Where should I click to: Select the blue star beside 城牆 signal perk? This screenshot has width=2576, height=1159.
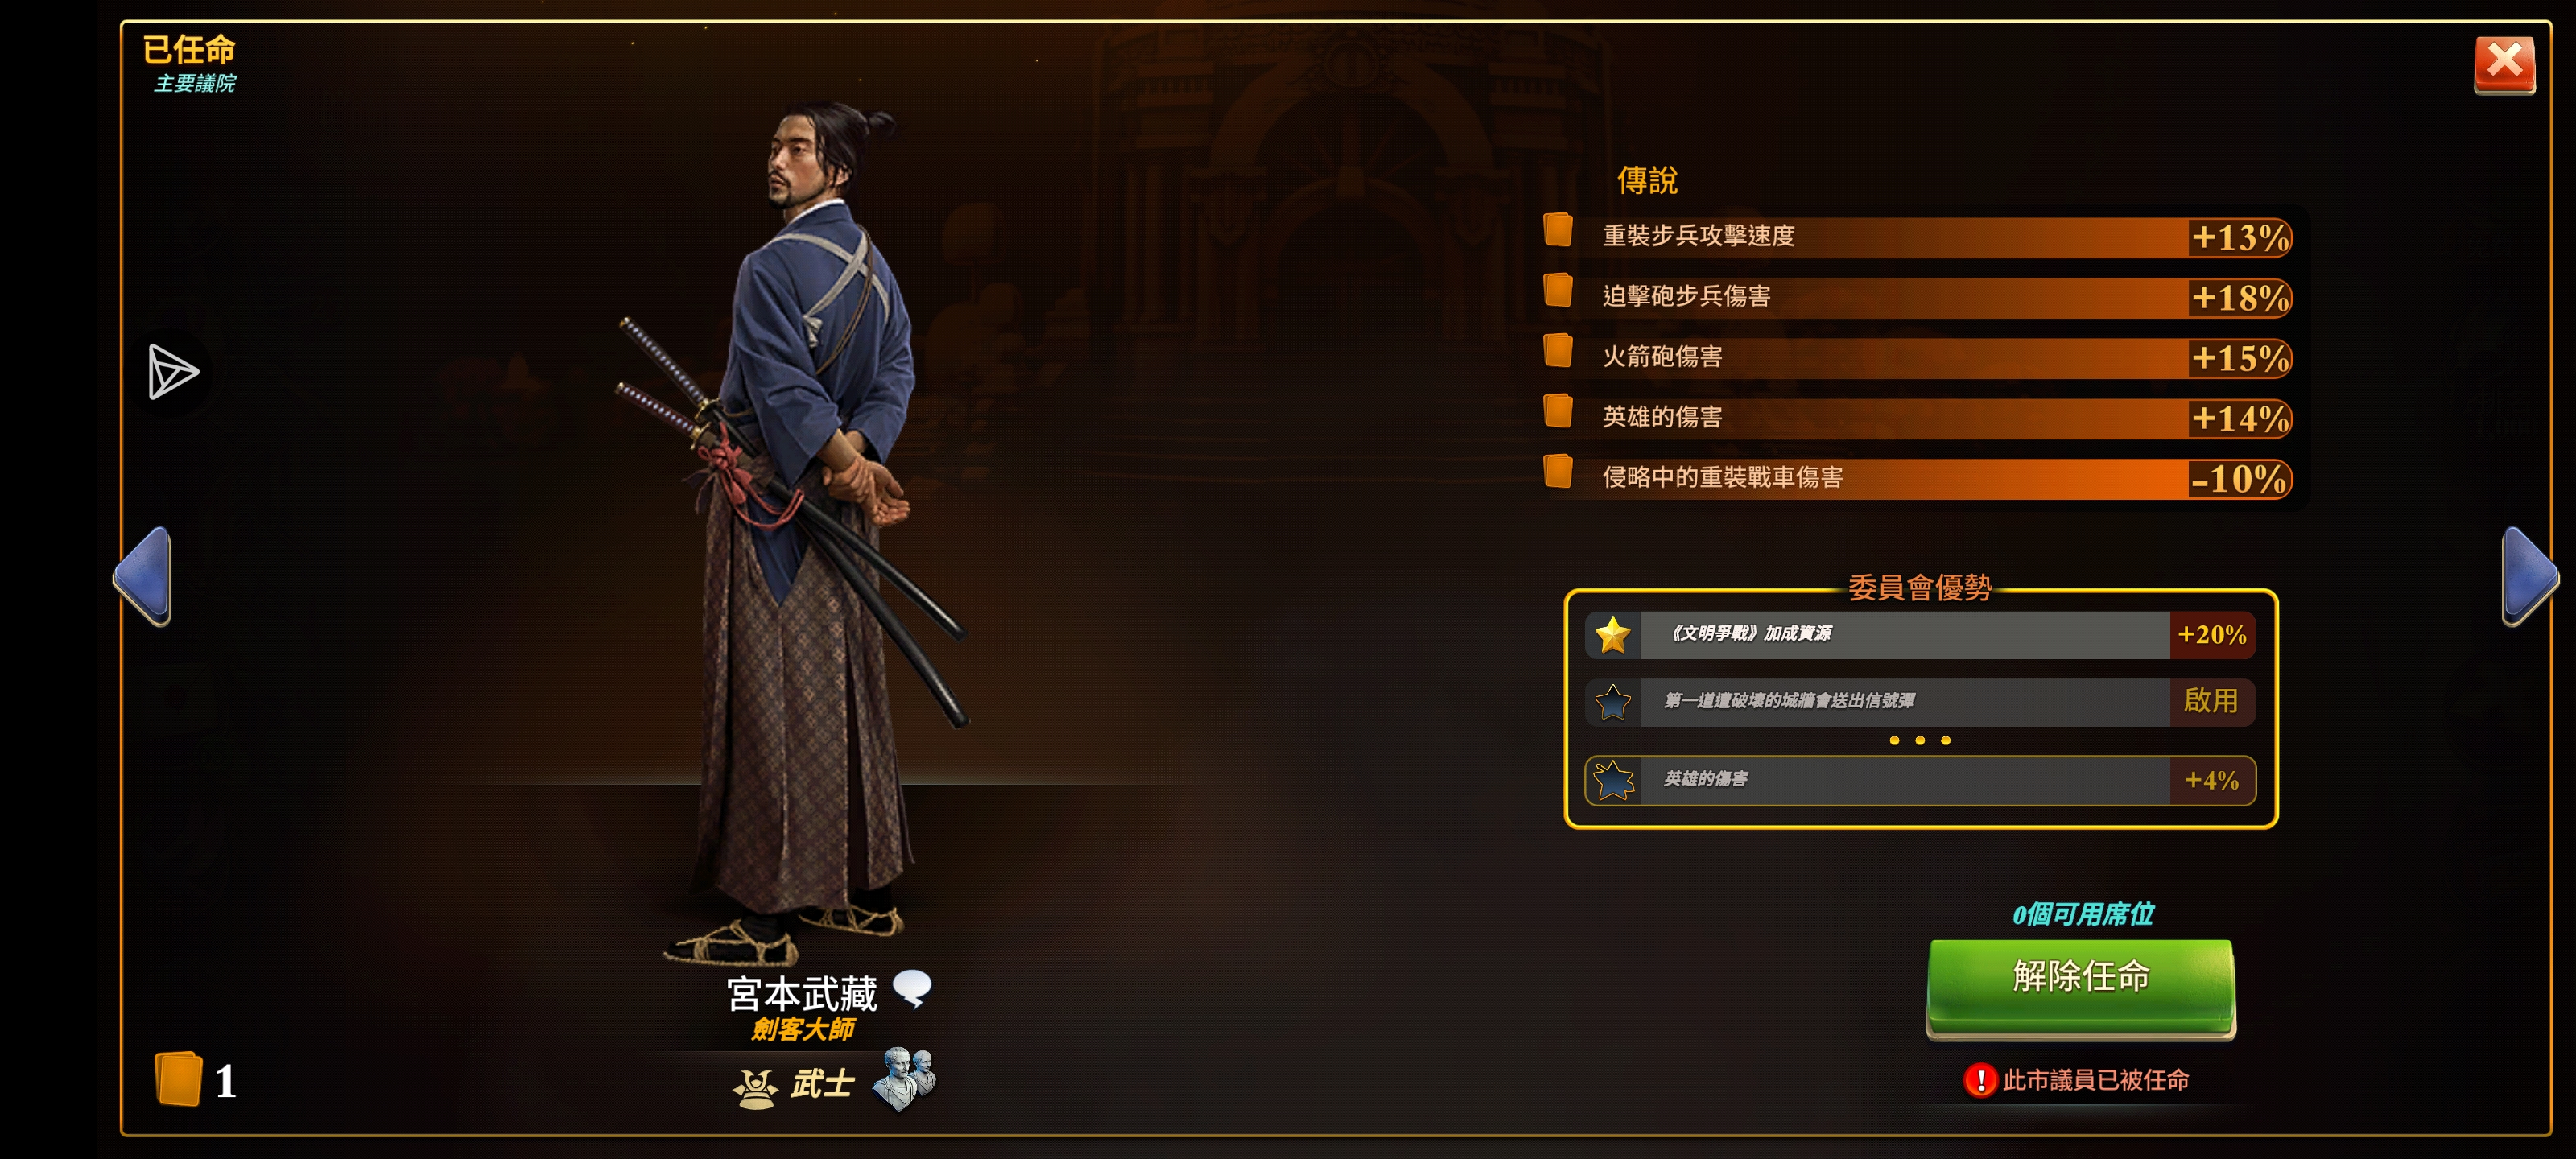(x=1612, y=702)
